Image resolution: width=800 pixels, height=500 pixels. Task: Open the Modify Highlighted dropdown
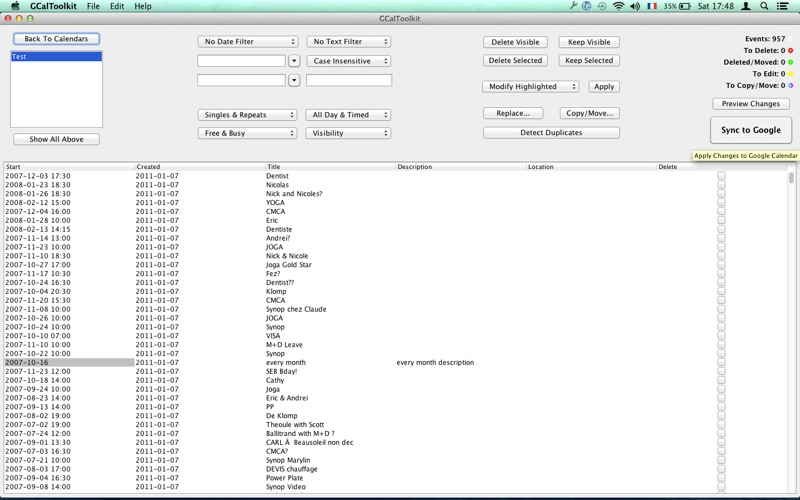[x=531, y=87]
